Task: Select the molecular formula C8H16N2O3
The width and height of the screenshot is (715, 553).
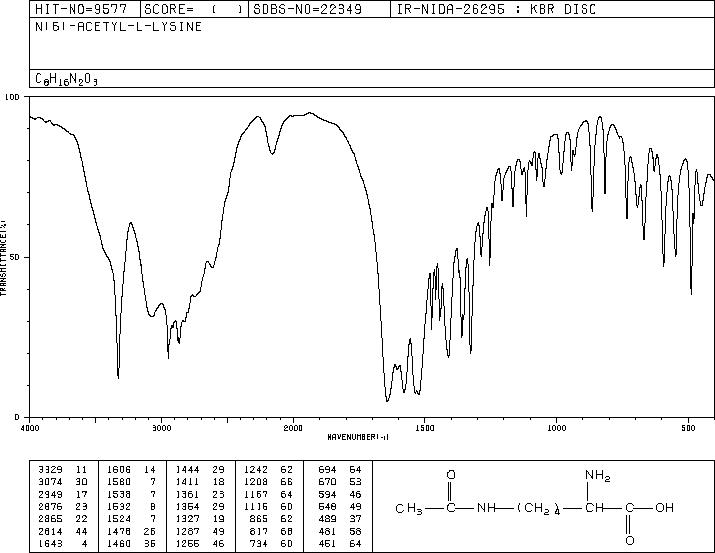Action: [x=67, y=79]
